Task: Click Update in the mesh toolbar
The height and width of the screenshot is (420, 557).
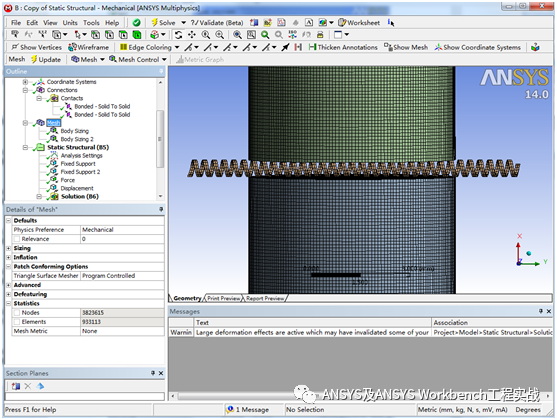Action: tap(46, 60)
